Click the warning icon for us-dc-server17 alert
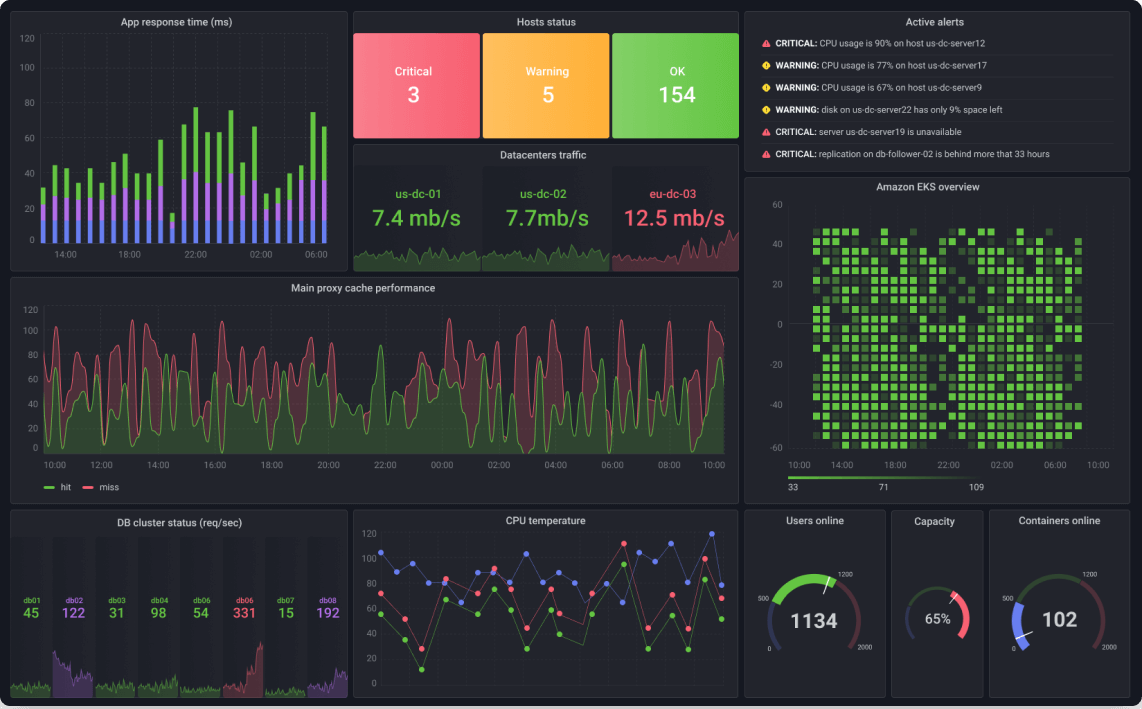Screen dimensions: 1142x709 point(765,66)
